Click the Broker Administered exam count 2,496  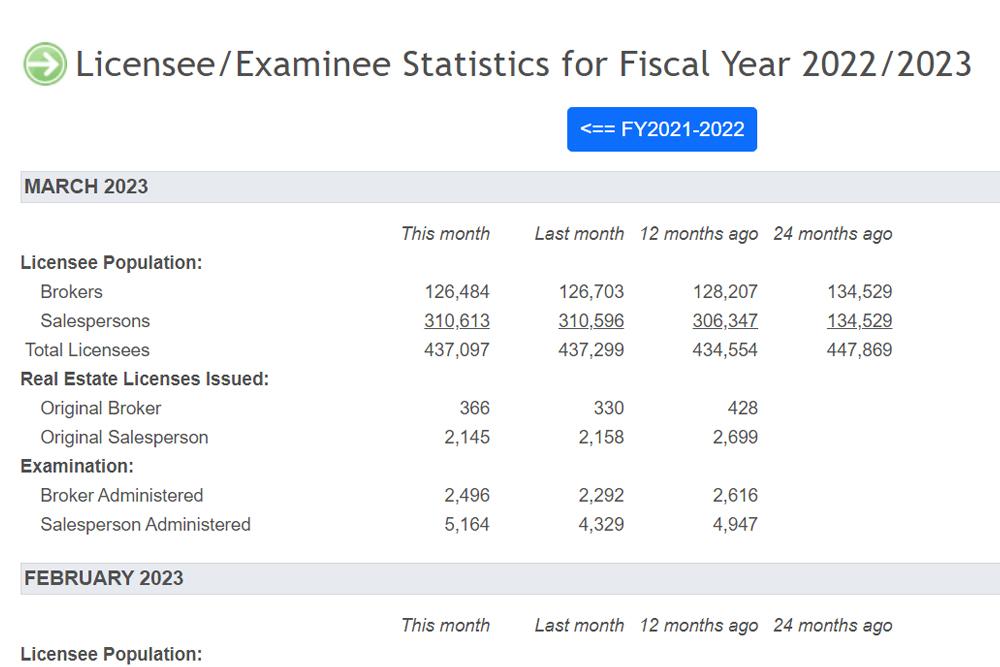pos(467,495)
